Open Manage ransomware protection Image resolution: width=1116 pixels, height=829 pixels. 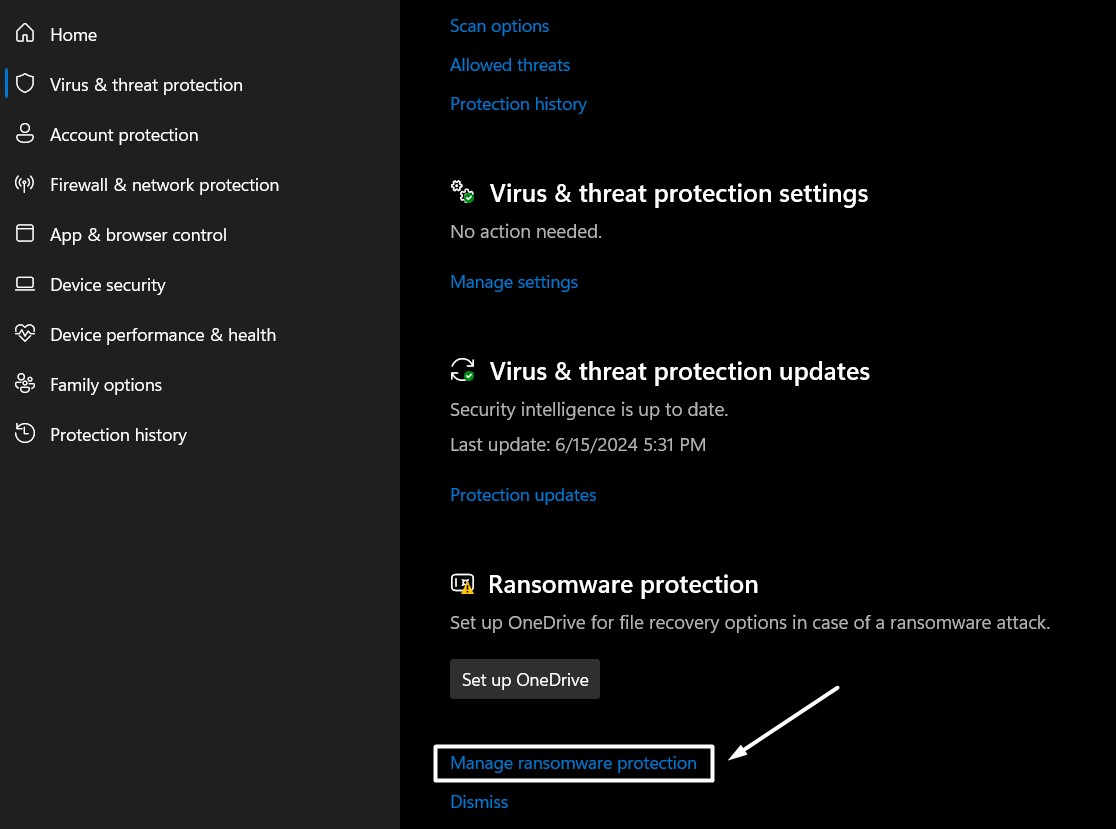(573, 763)
